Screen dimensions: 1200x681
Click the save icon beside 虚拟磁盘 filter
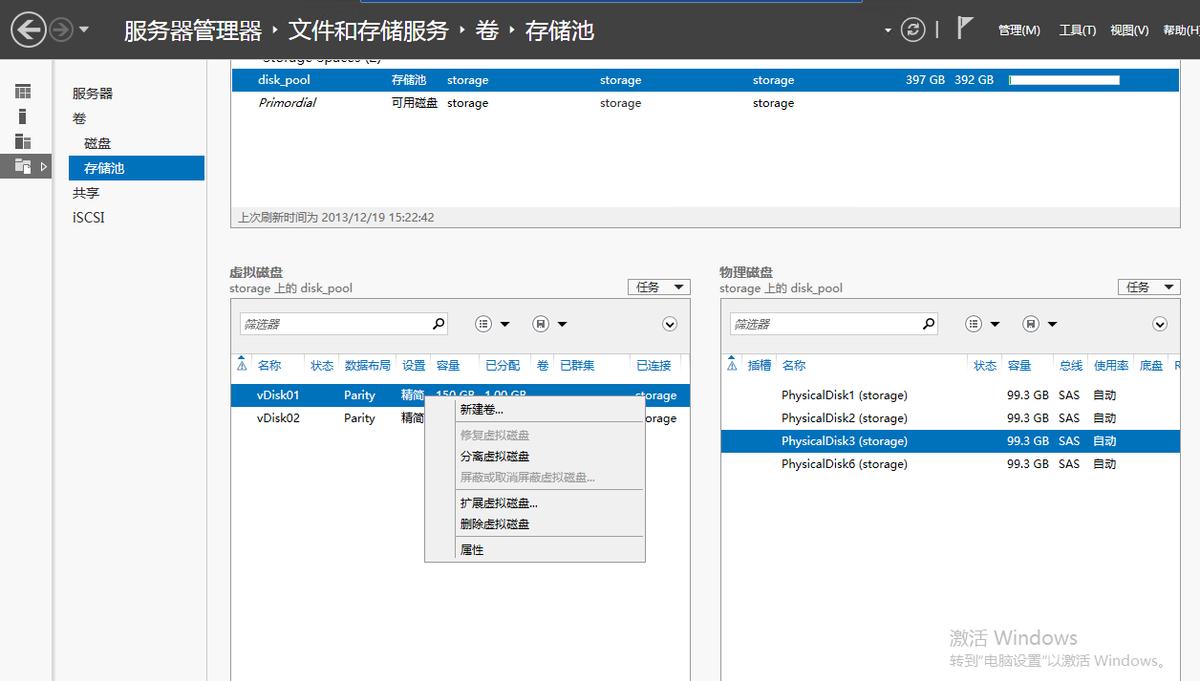(x=540, y=323)
